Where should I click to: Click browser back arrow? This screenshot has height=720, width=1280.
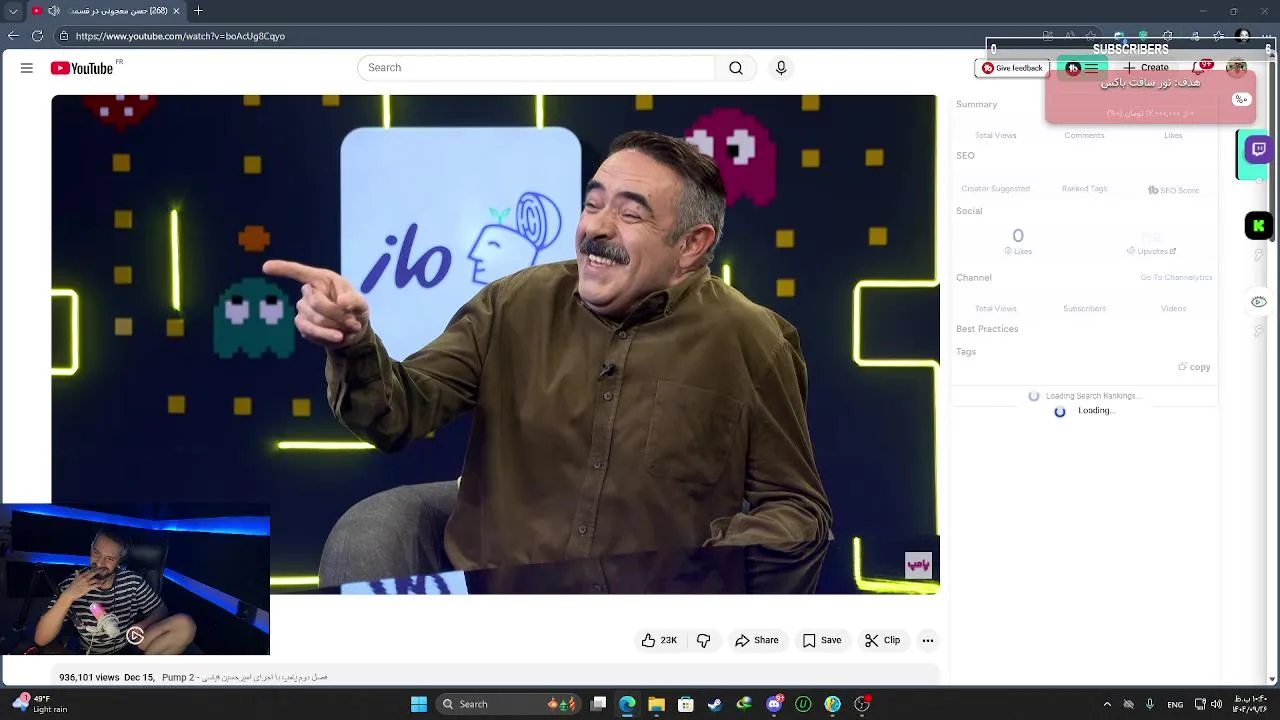tap(13, 36)
